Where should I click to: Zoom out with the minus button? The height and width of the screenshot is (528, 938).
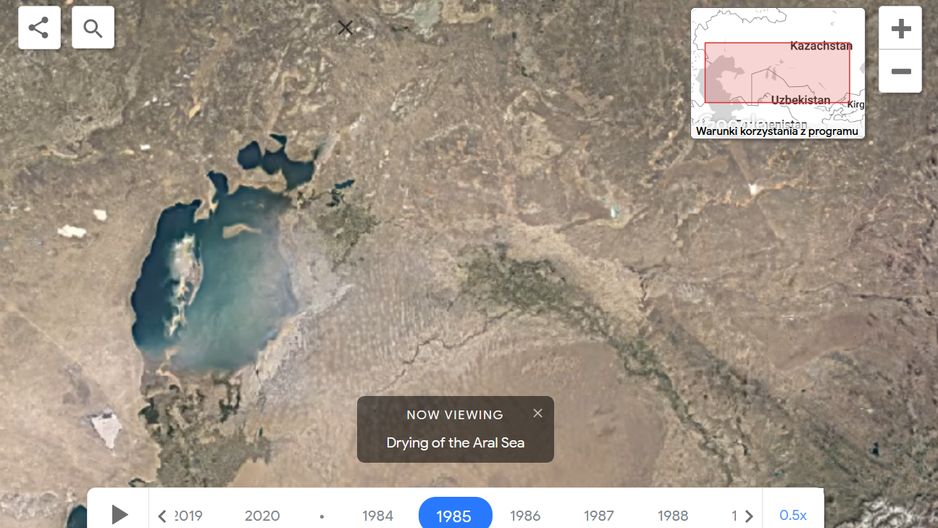pos(900,71)
